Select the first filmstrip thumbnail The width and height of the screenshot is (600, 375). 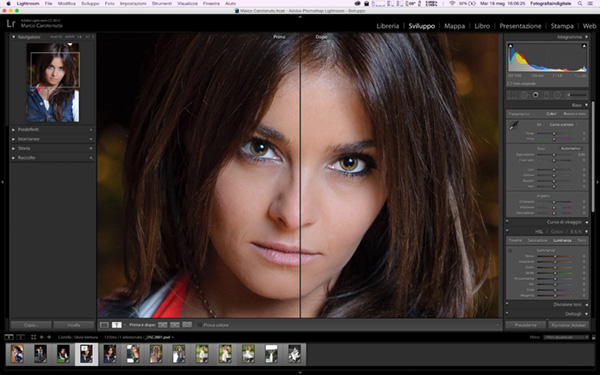pyautogui.click(x=17, y=354)
